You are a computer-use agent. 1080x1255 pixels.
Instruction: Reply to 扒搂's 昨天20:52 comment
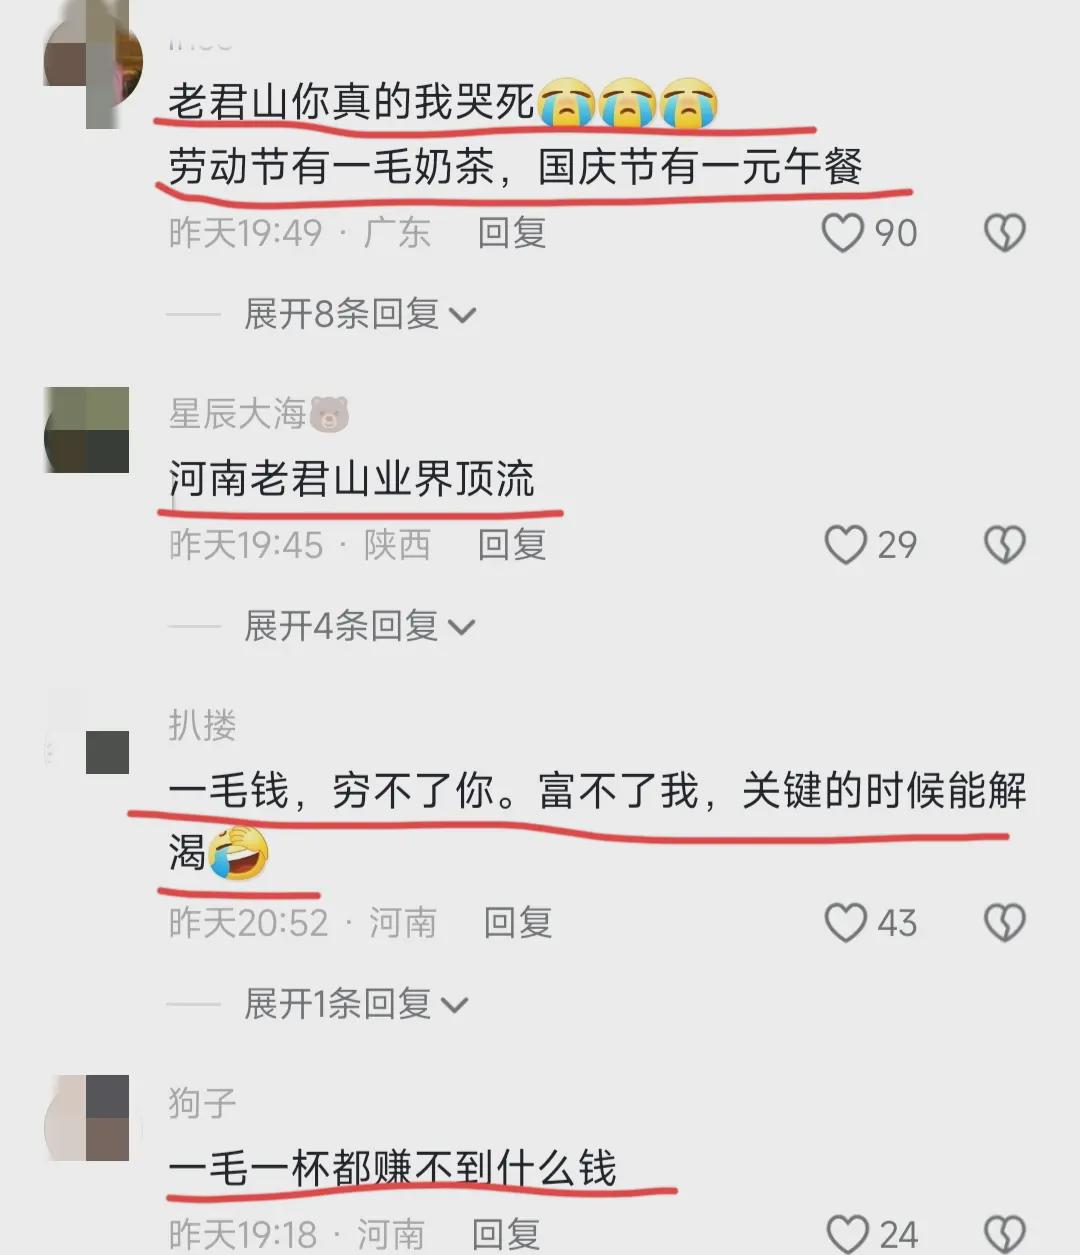pyautogui.click(x=518, y=923)
